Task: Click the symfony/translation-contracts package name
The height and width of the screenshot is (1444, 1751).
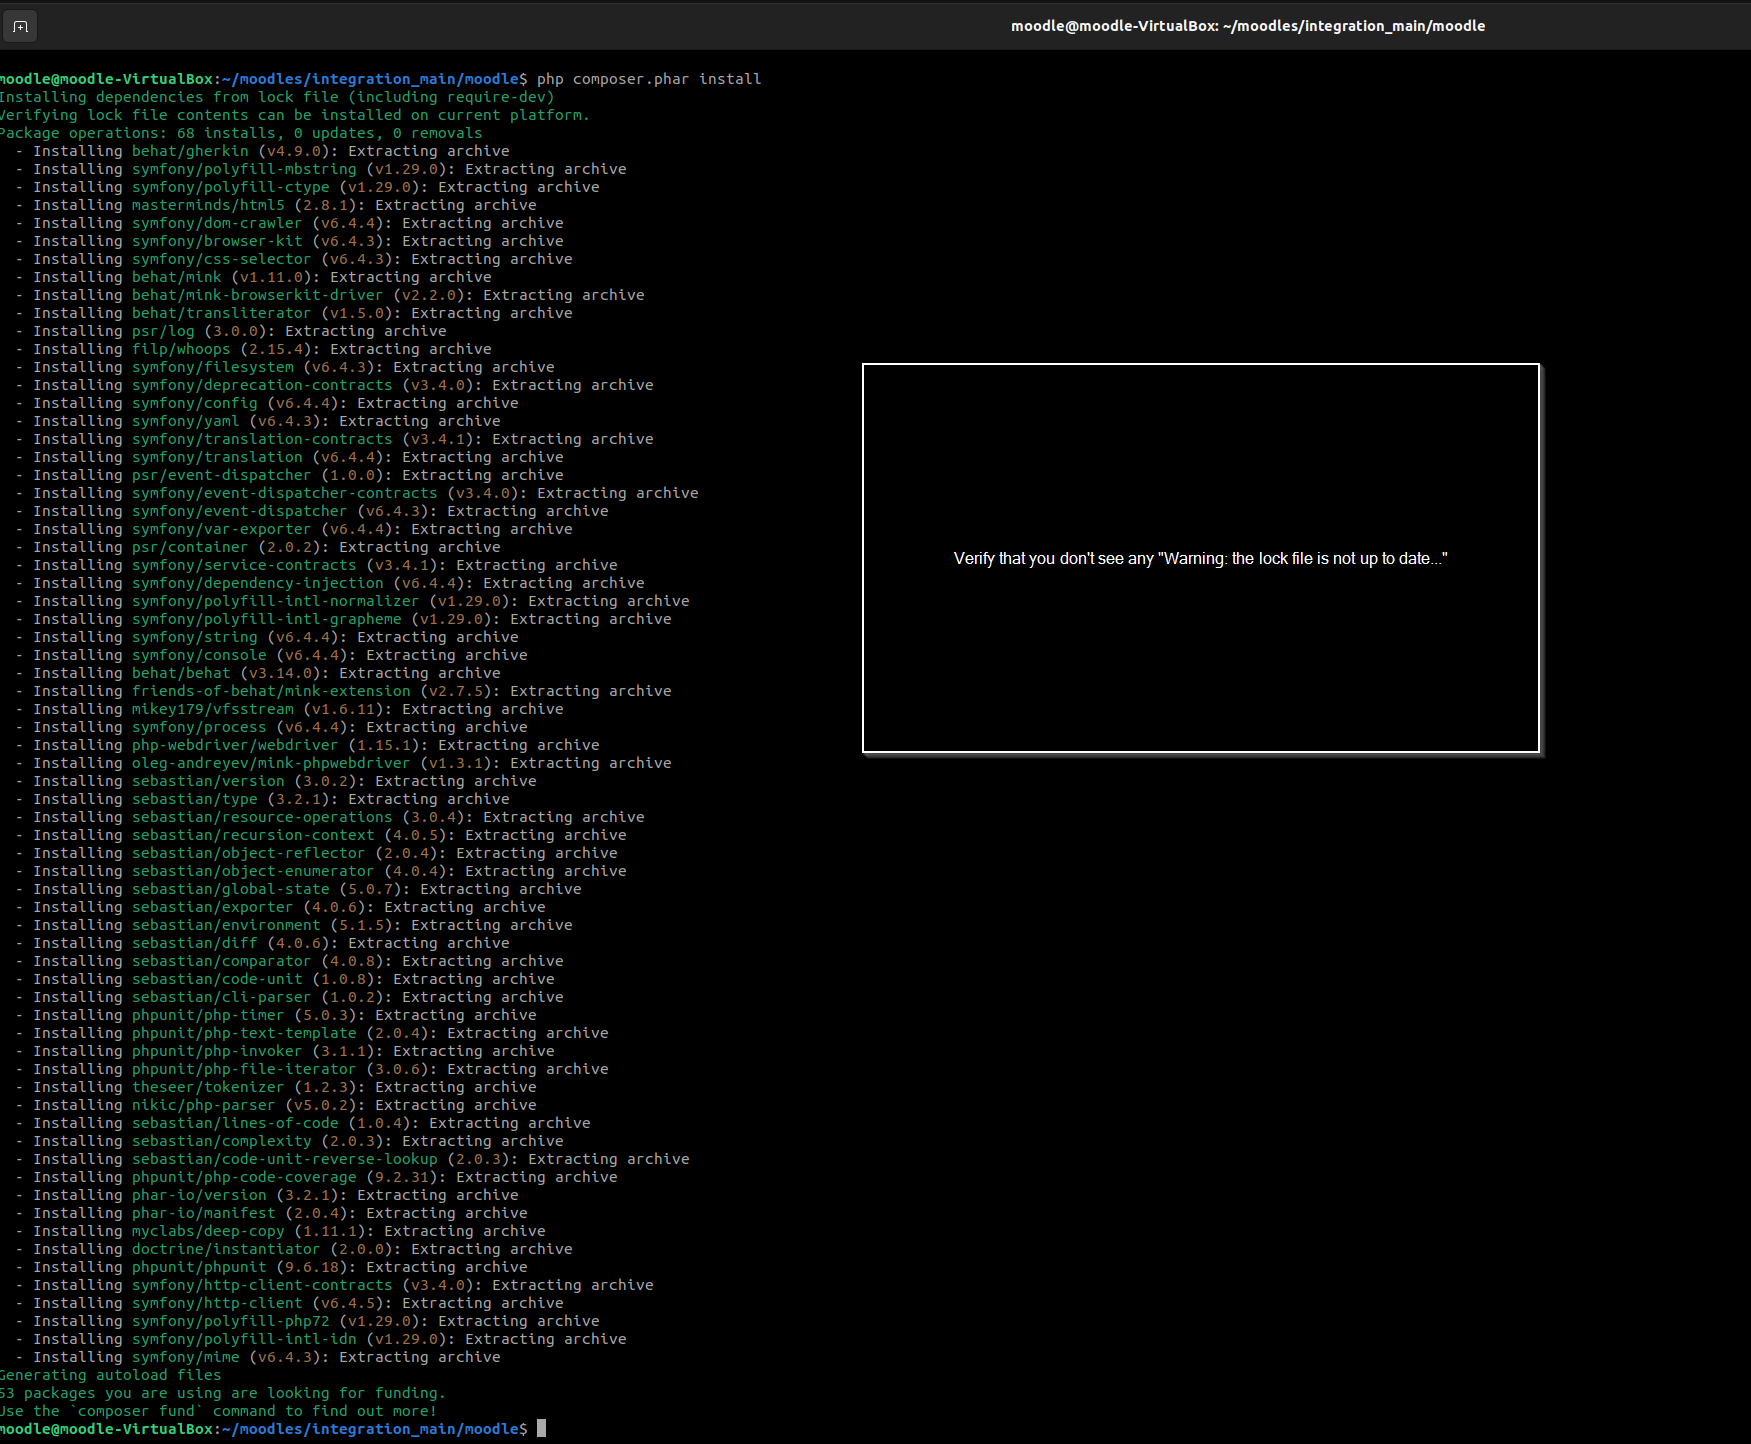Action: click(262, 439)
